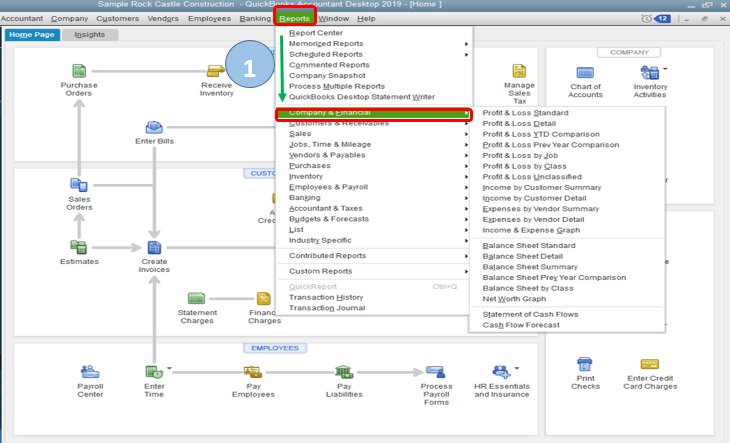
Task: Expand Sales submenu arrow
Action: pyautogui.click(x=466, y=134)
